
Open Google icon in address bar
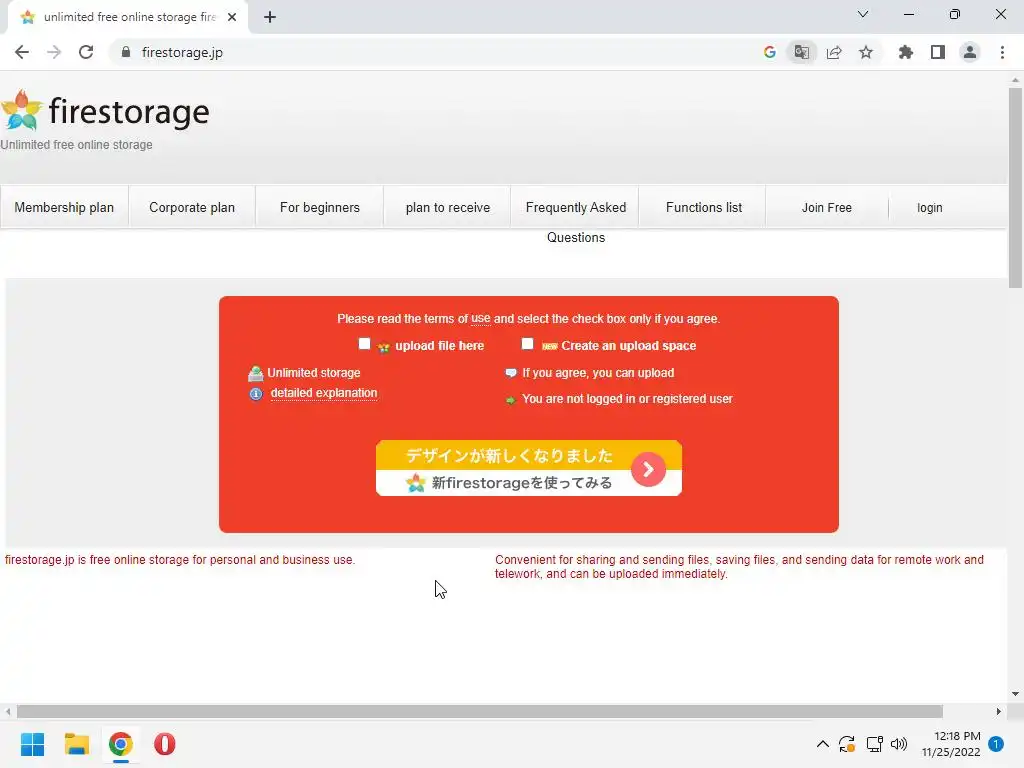[x=769, y=52]
